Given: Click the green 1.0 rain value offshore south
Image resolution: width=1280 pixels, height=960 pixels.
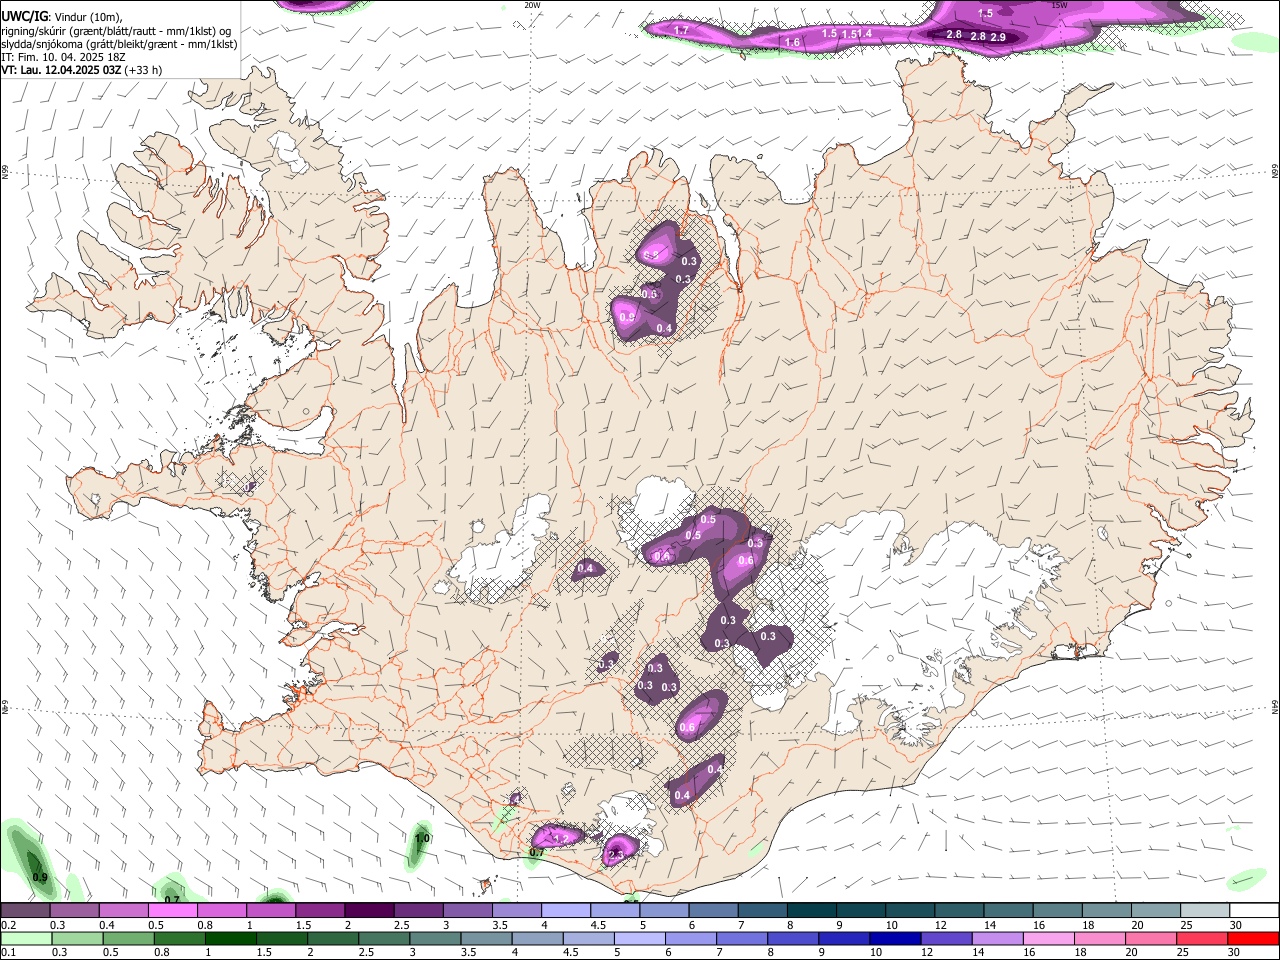Looking at the screenshot, I should (x=422, y=838).
